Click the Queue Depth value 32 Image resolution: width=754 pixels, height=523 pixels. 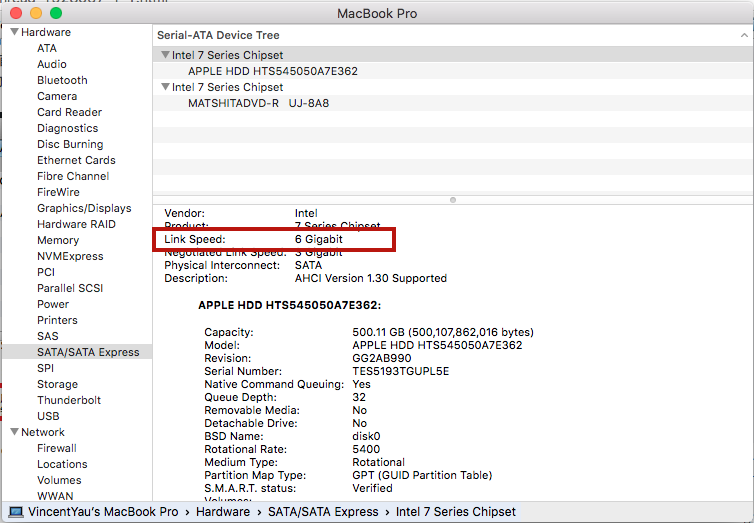359,397
